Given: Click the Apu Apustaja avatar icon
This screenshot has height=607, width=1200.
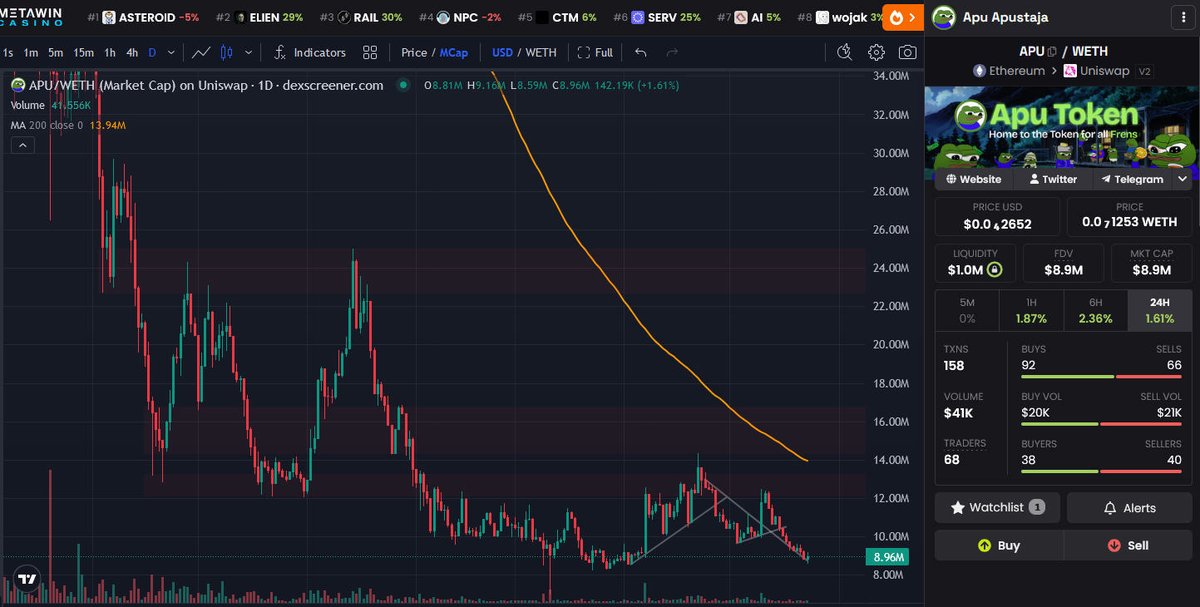Looking at the screenshot, I should point(942,17).
